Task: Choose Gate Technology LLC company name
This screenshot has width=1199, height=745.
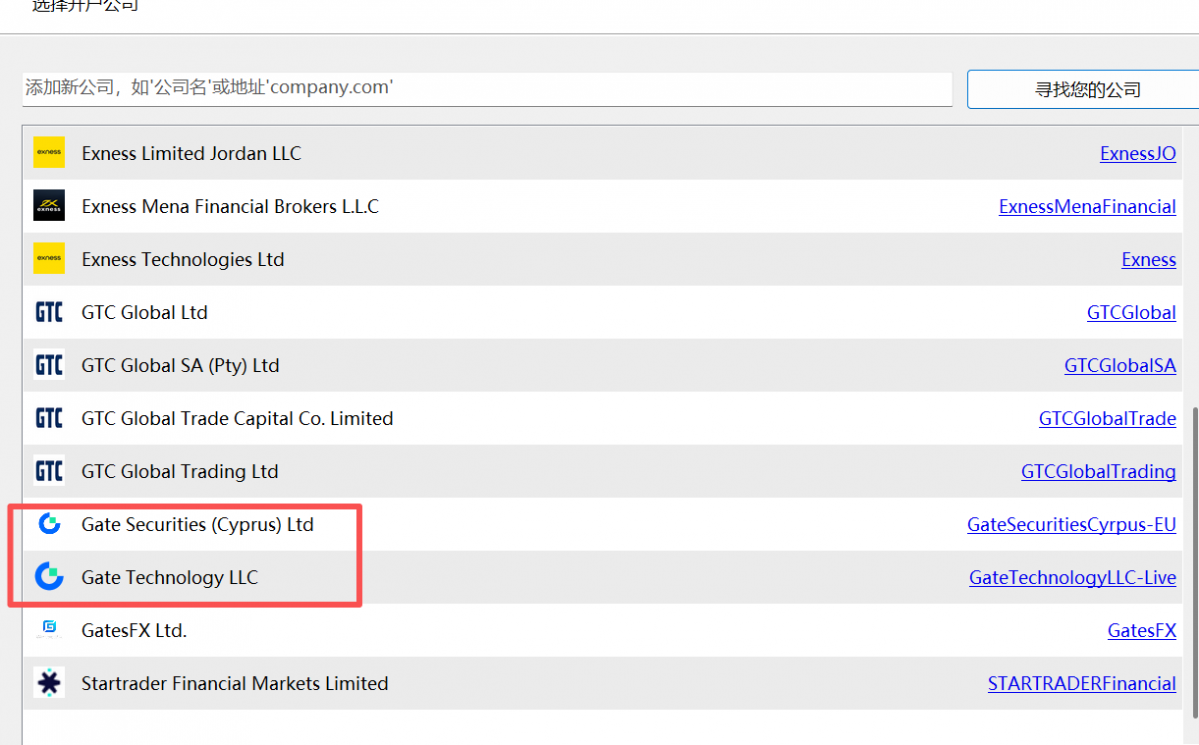Action: [170, 577]
